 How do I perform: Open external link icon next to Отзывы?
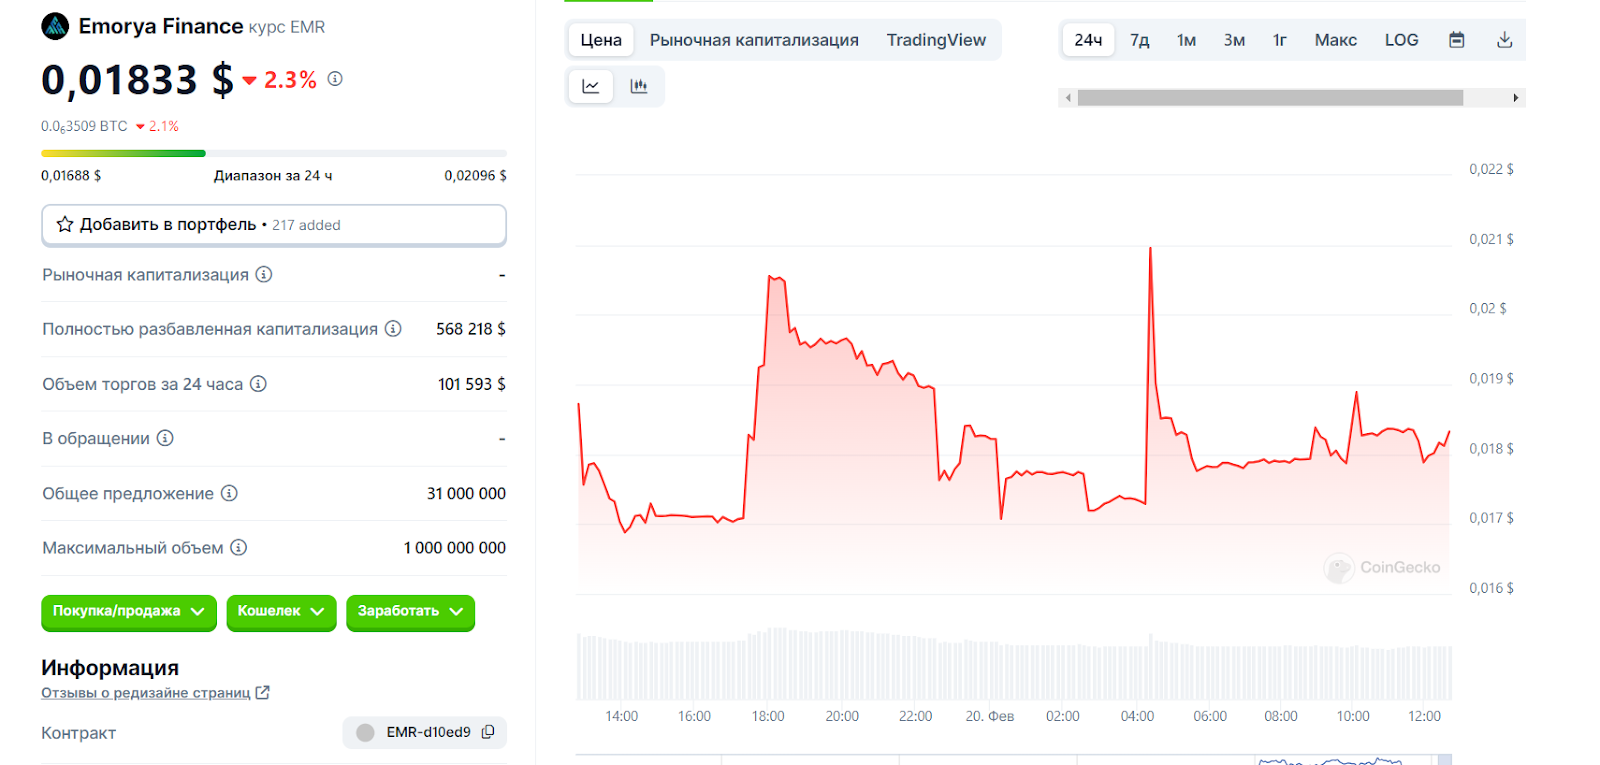(263, 692)
